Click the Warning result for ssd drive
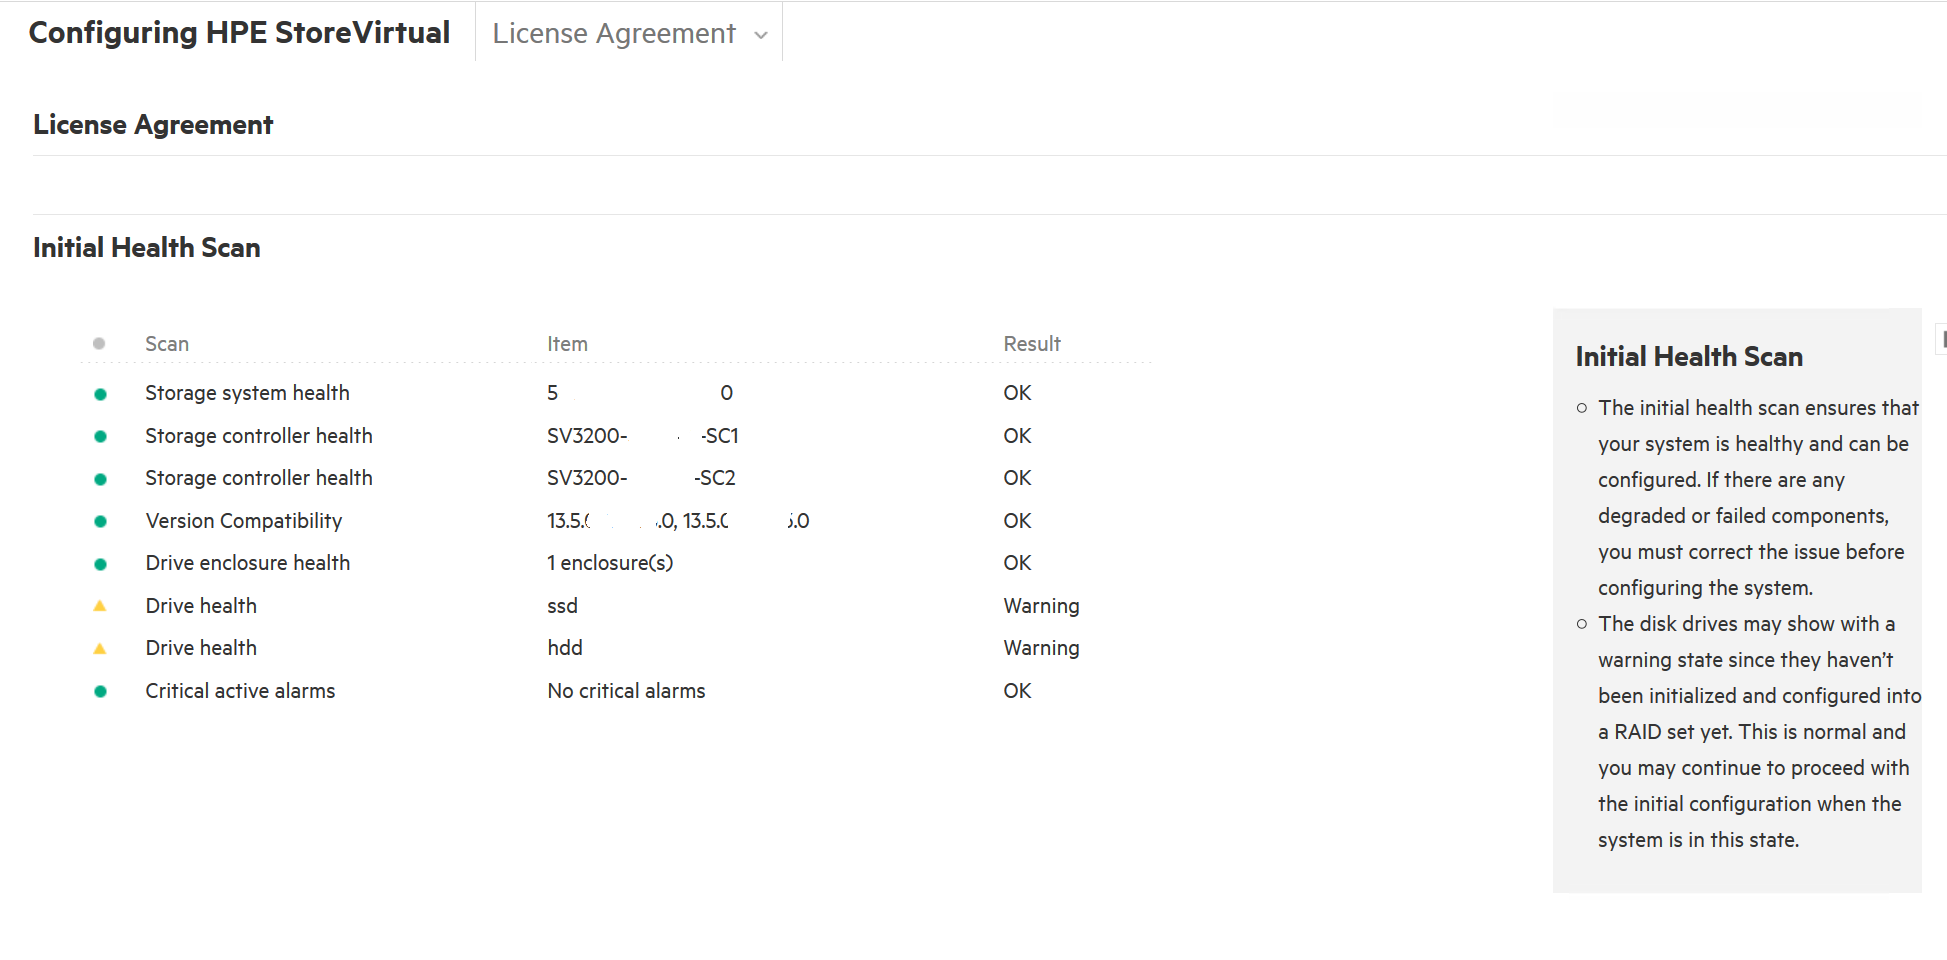This screenshot has height=960, width=1947. [x=1041, y=606]
